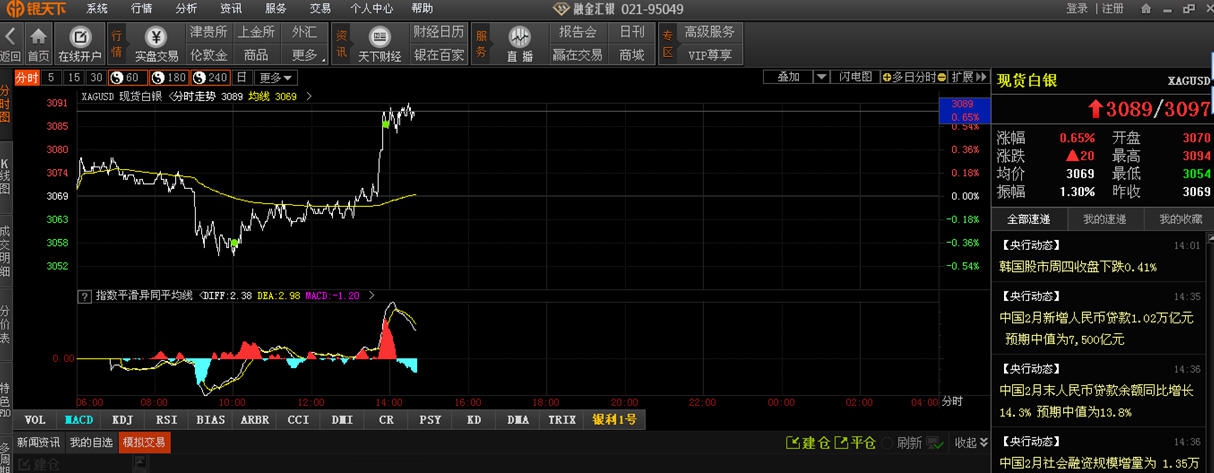The image size is (1214, 473).
Task: Click the 银天下 logo
Action: 36,9
